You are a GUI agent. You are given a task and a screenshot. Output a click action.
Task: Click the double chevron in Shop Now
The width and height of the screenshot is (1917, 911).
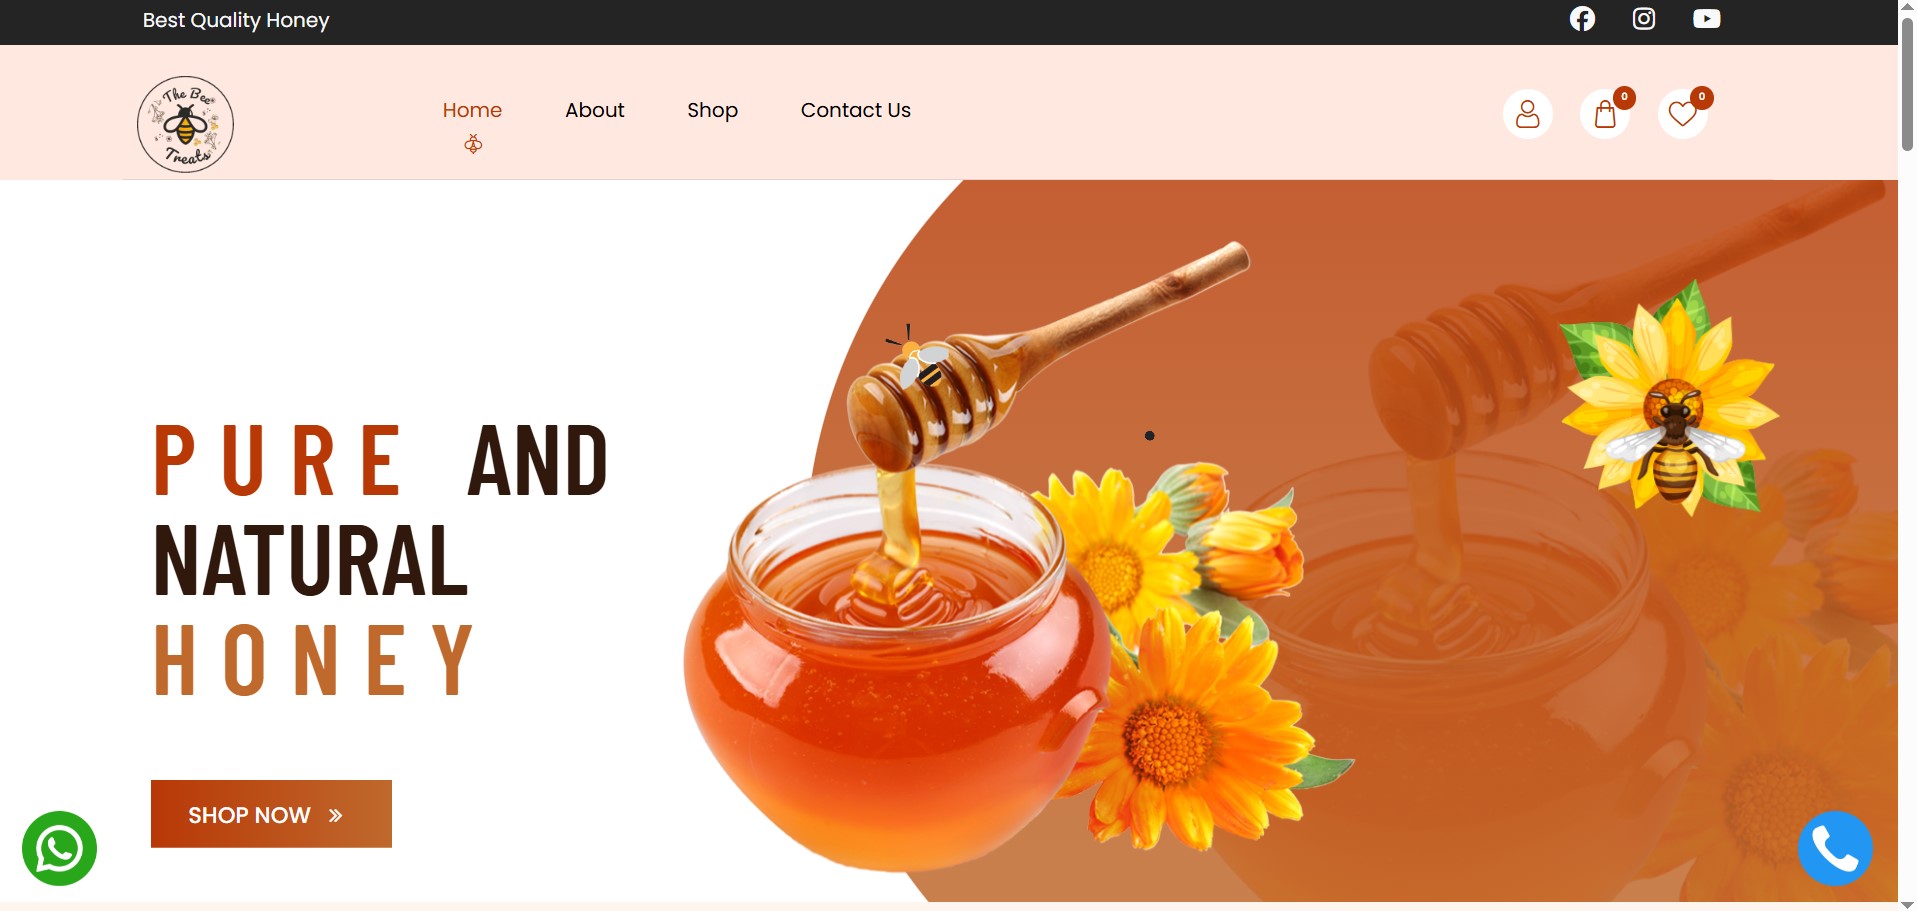pos(336,816)
